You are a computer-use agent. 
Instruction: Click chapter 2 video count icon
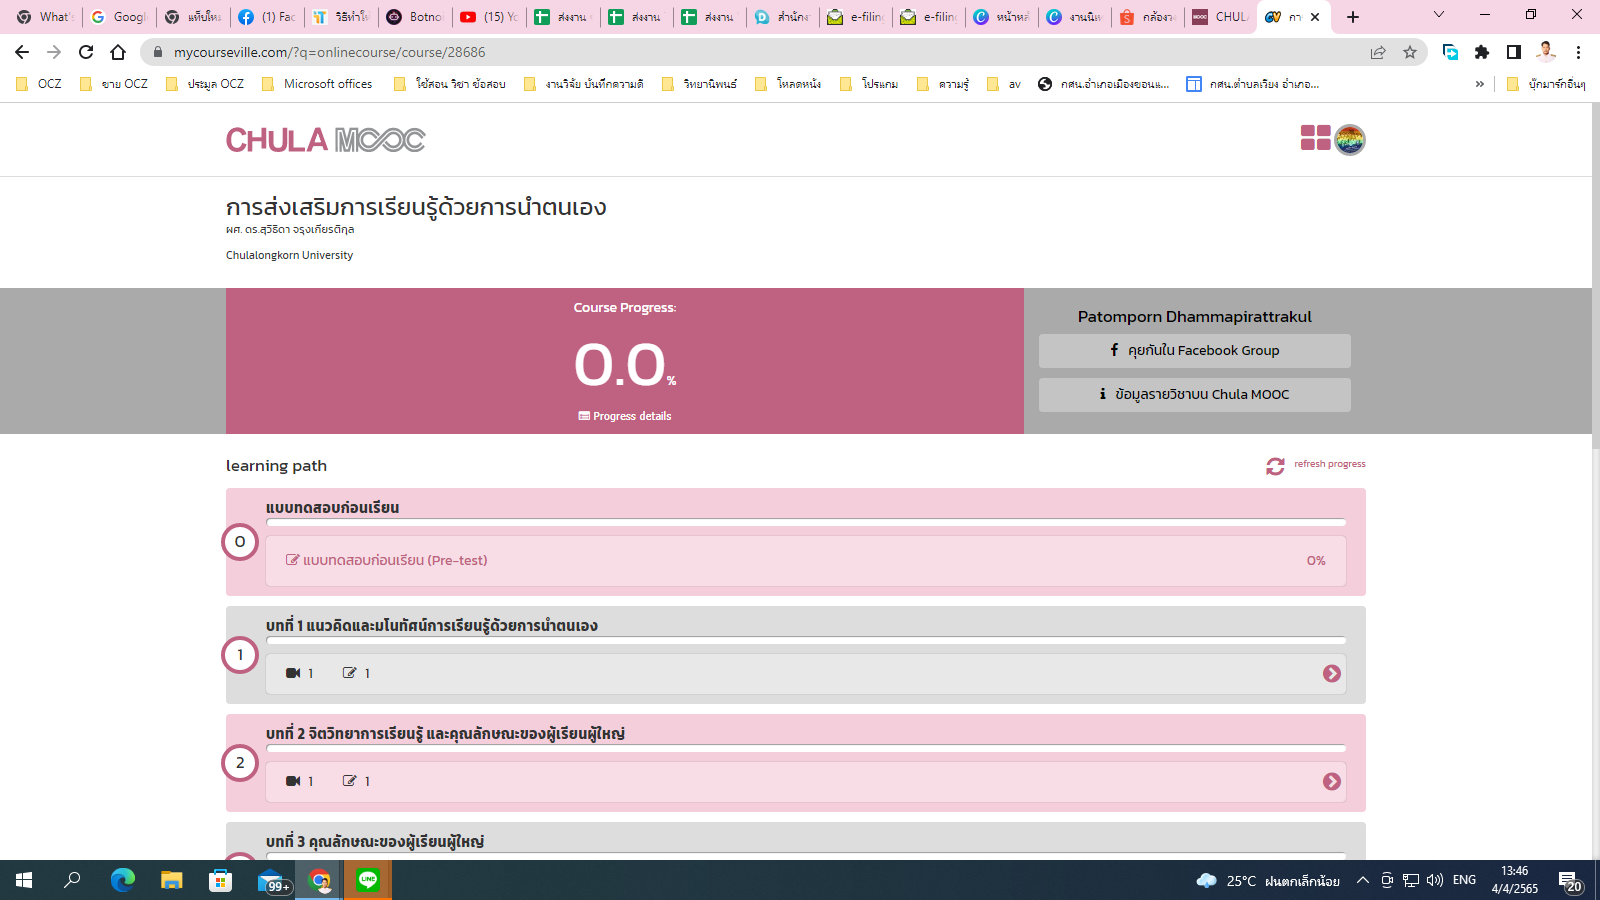click(293, 781)
